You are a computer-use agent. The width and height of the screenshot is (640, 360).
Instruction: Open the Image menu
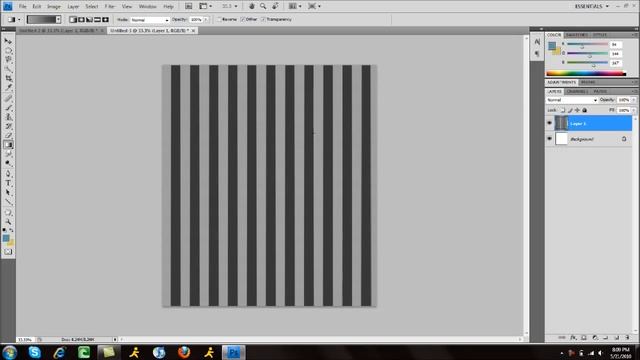(53, 7)
